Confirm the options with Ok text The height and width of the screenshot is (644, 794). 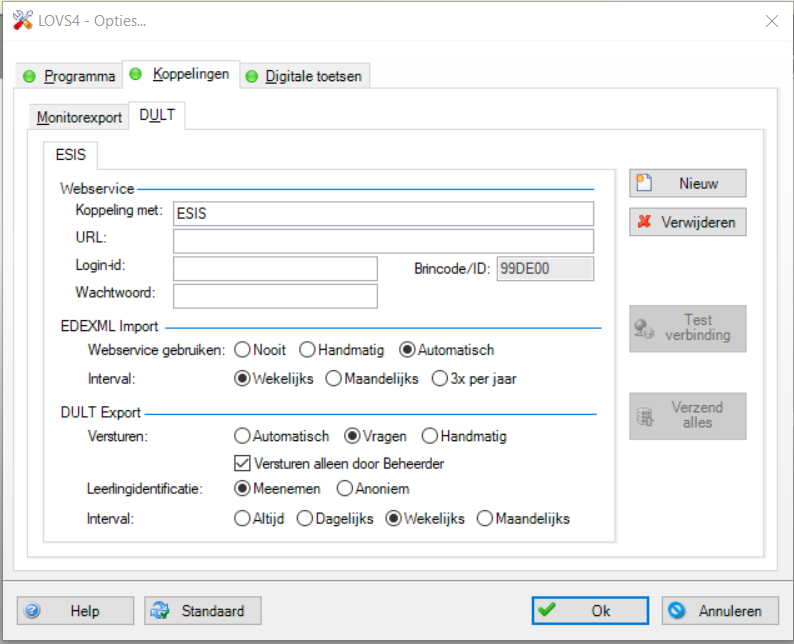[x=601, y=611]
